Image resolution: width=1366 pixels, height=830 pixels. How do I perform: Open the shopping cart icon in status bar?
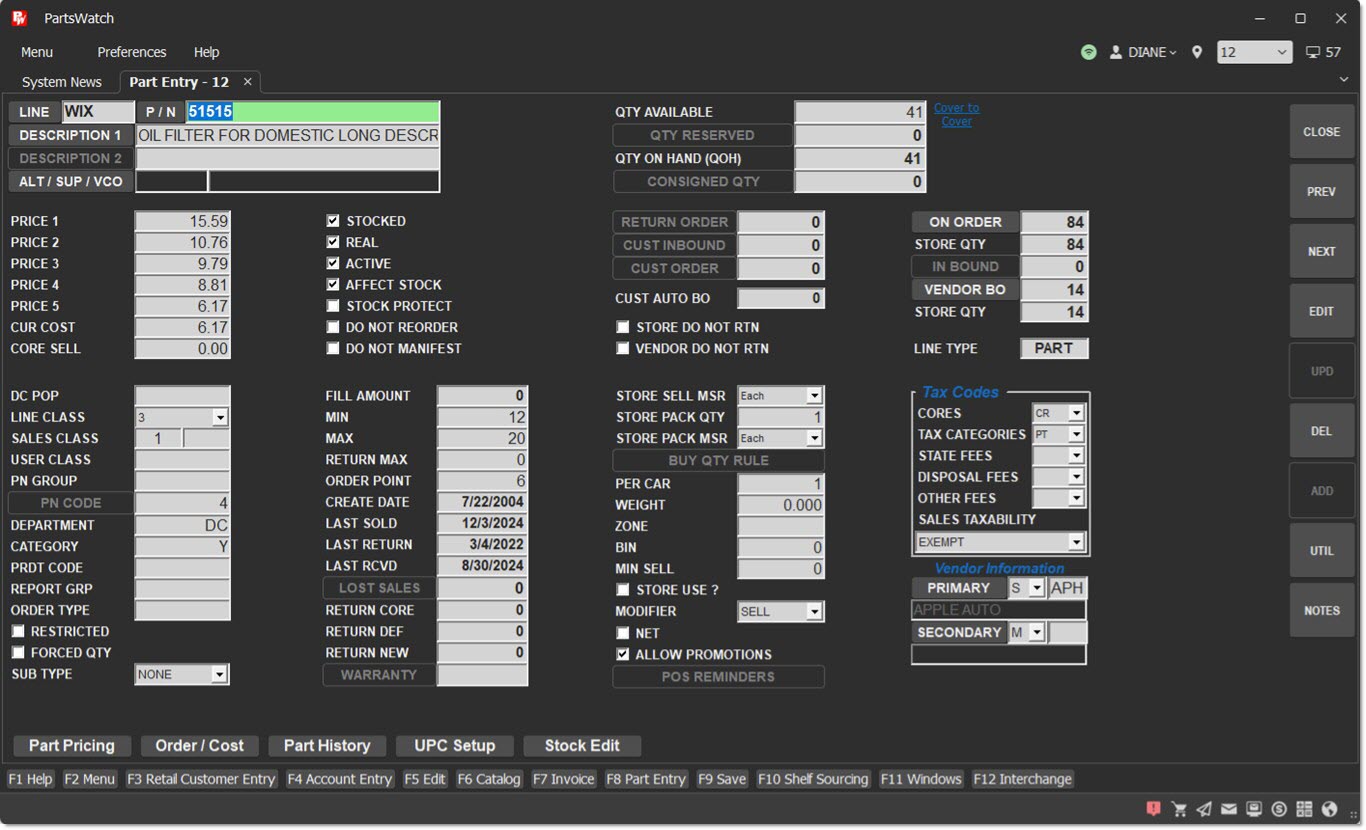pos(1179,809)
